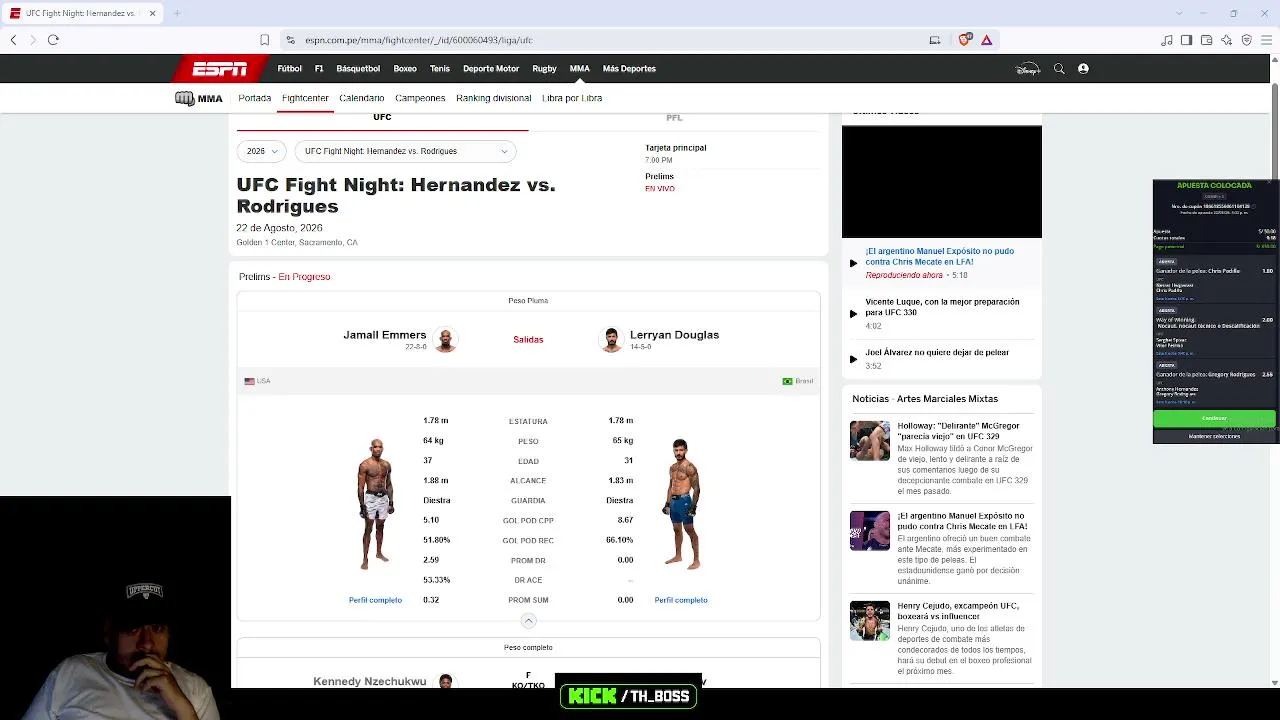Screen dimensions: 1280x720
Task: Open the browser hamburger menu
Action: 1267,40
